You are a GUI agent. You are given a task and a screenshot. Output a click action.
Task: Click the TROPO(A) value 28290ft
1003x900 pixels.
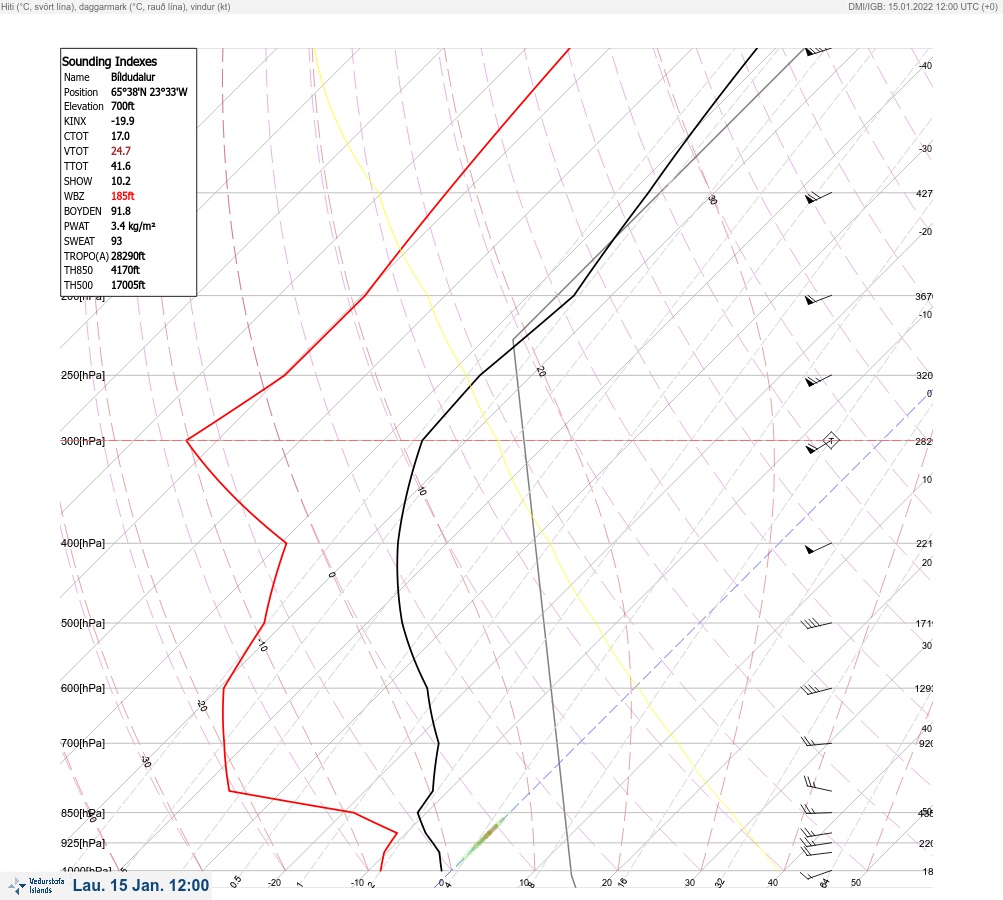pyautogui.click(x=128, y=256)
